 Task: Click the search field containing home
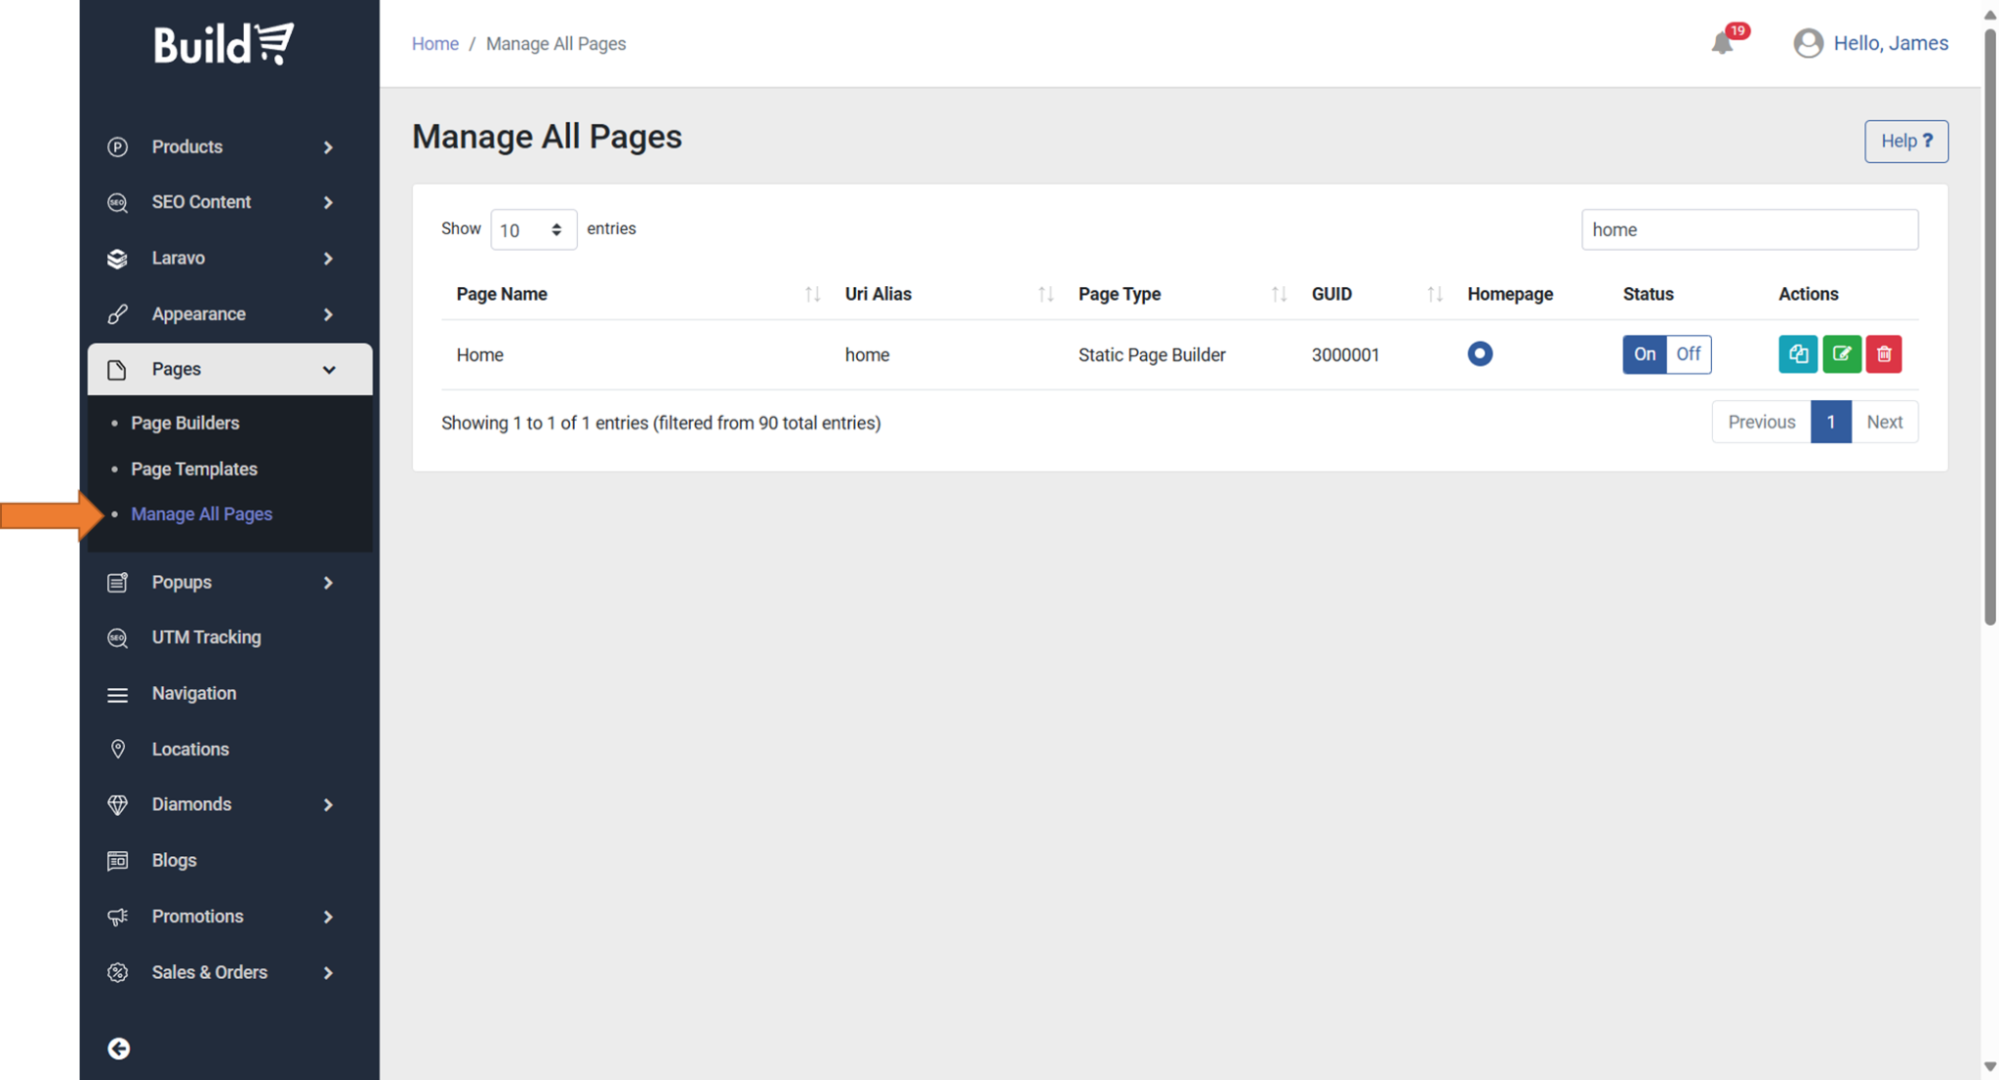click(1749, 230)
